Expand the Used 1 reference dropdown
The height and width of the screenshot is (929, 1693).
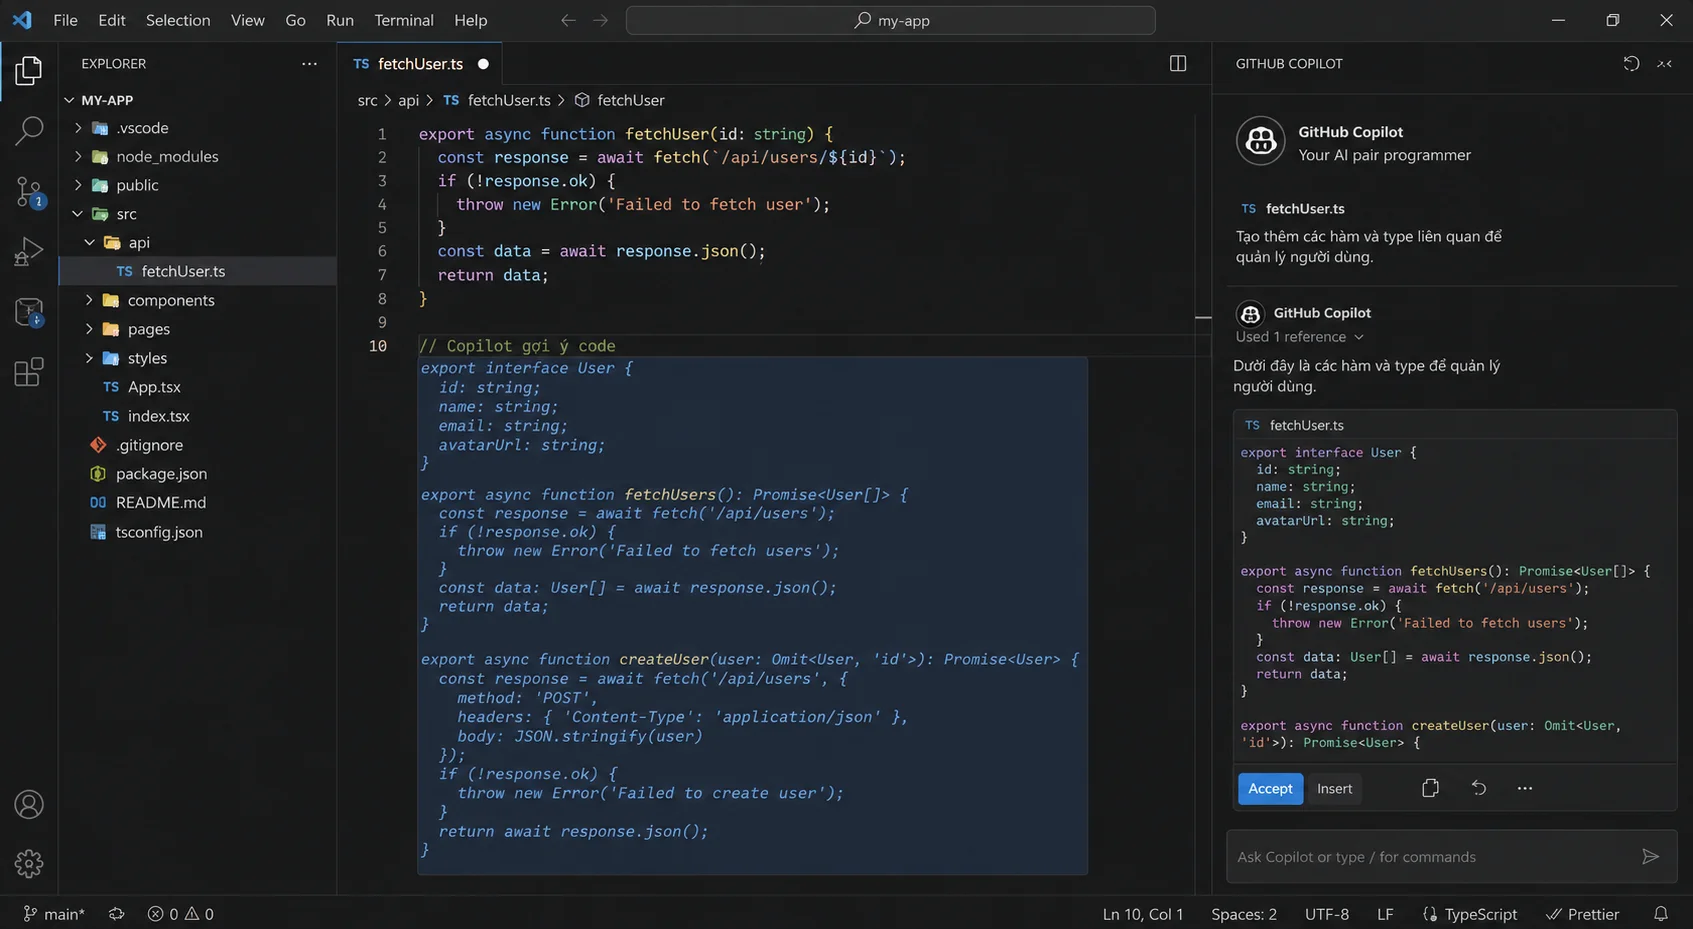click(1300, 337)
